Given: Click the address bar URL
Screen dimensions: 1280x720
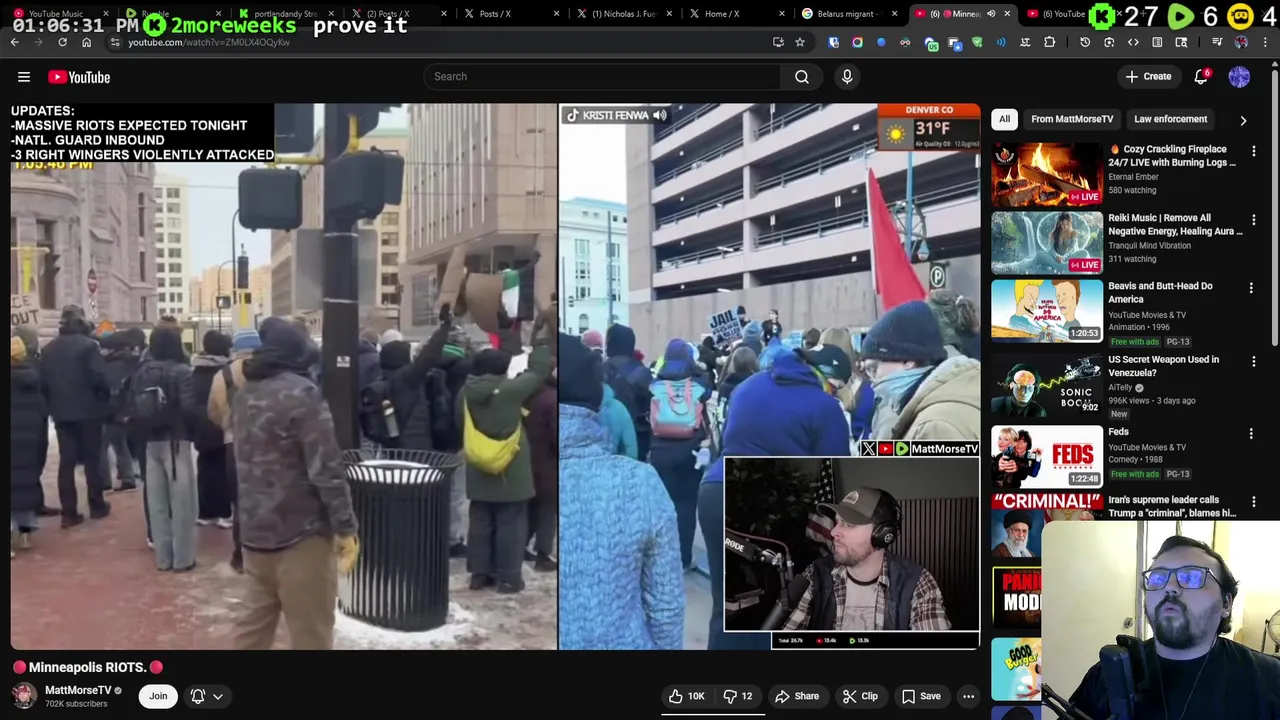Looking at the screenshot, I should (209, 43).
